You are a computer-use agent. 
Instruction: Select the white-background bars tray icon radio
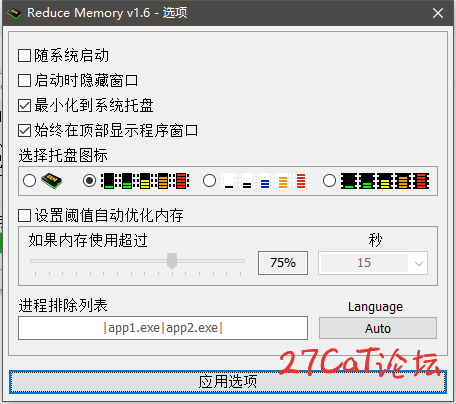pyautogui.click(x=209, y=181)
